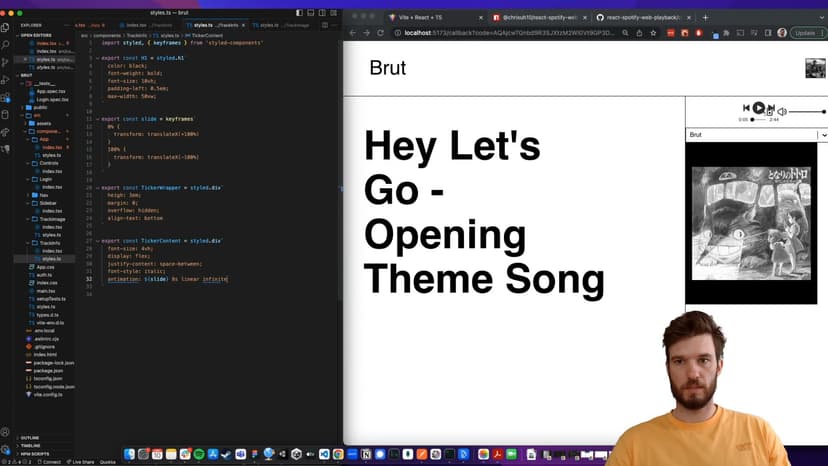Screen dimensions: 828x466
Task: Expand the TIMELINE section
Action: (30, 446)
